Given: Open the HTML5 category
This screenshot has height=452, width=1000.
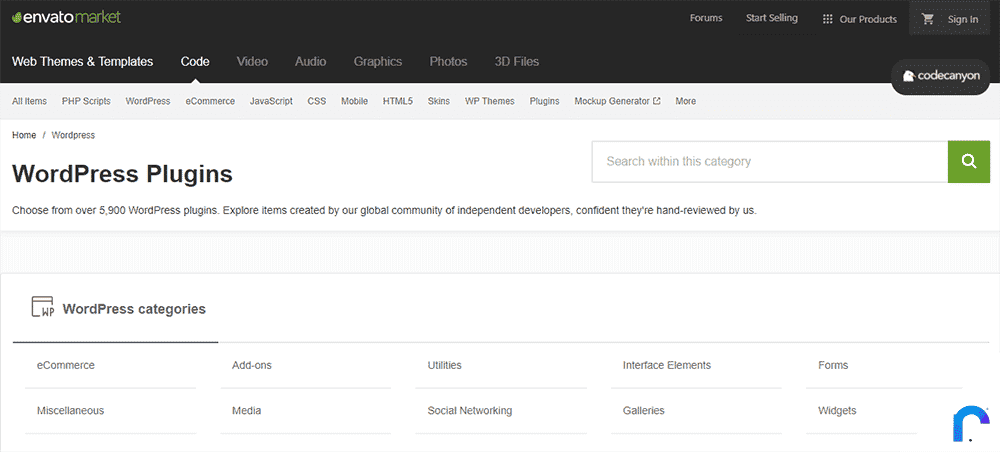Looking at the screenshot, I should (398, 101).
